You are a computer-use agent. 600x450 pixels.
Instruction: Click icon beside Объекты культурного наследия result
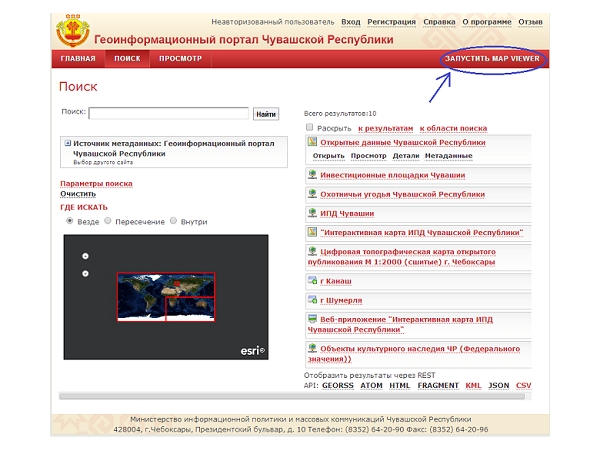(x=312, y=348)
